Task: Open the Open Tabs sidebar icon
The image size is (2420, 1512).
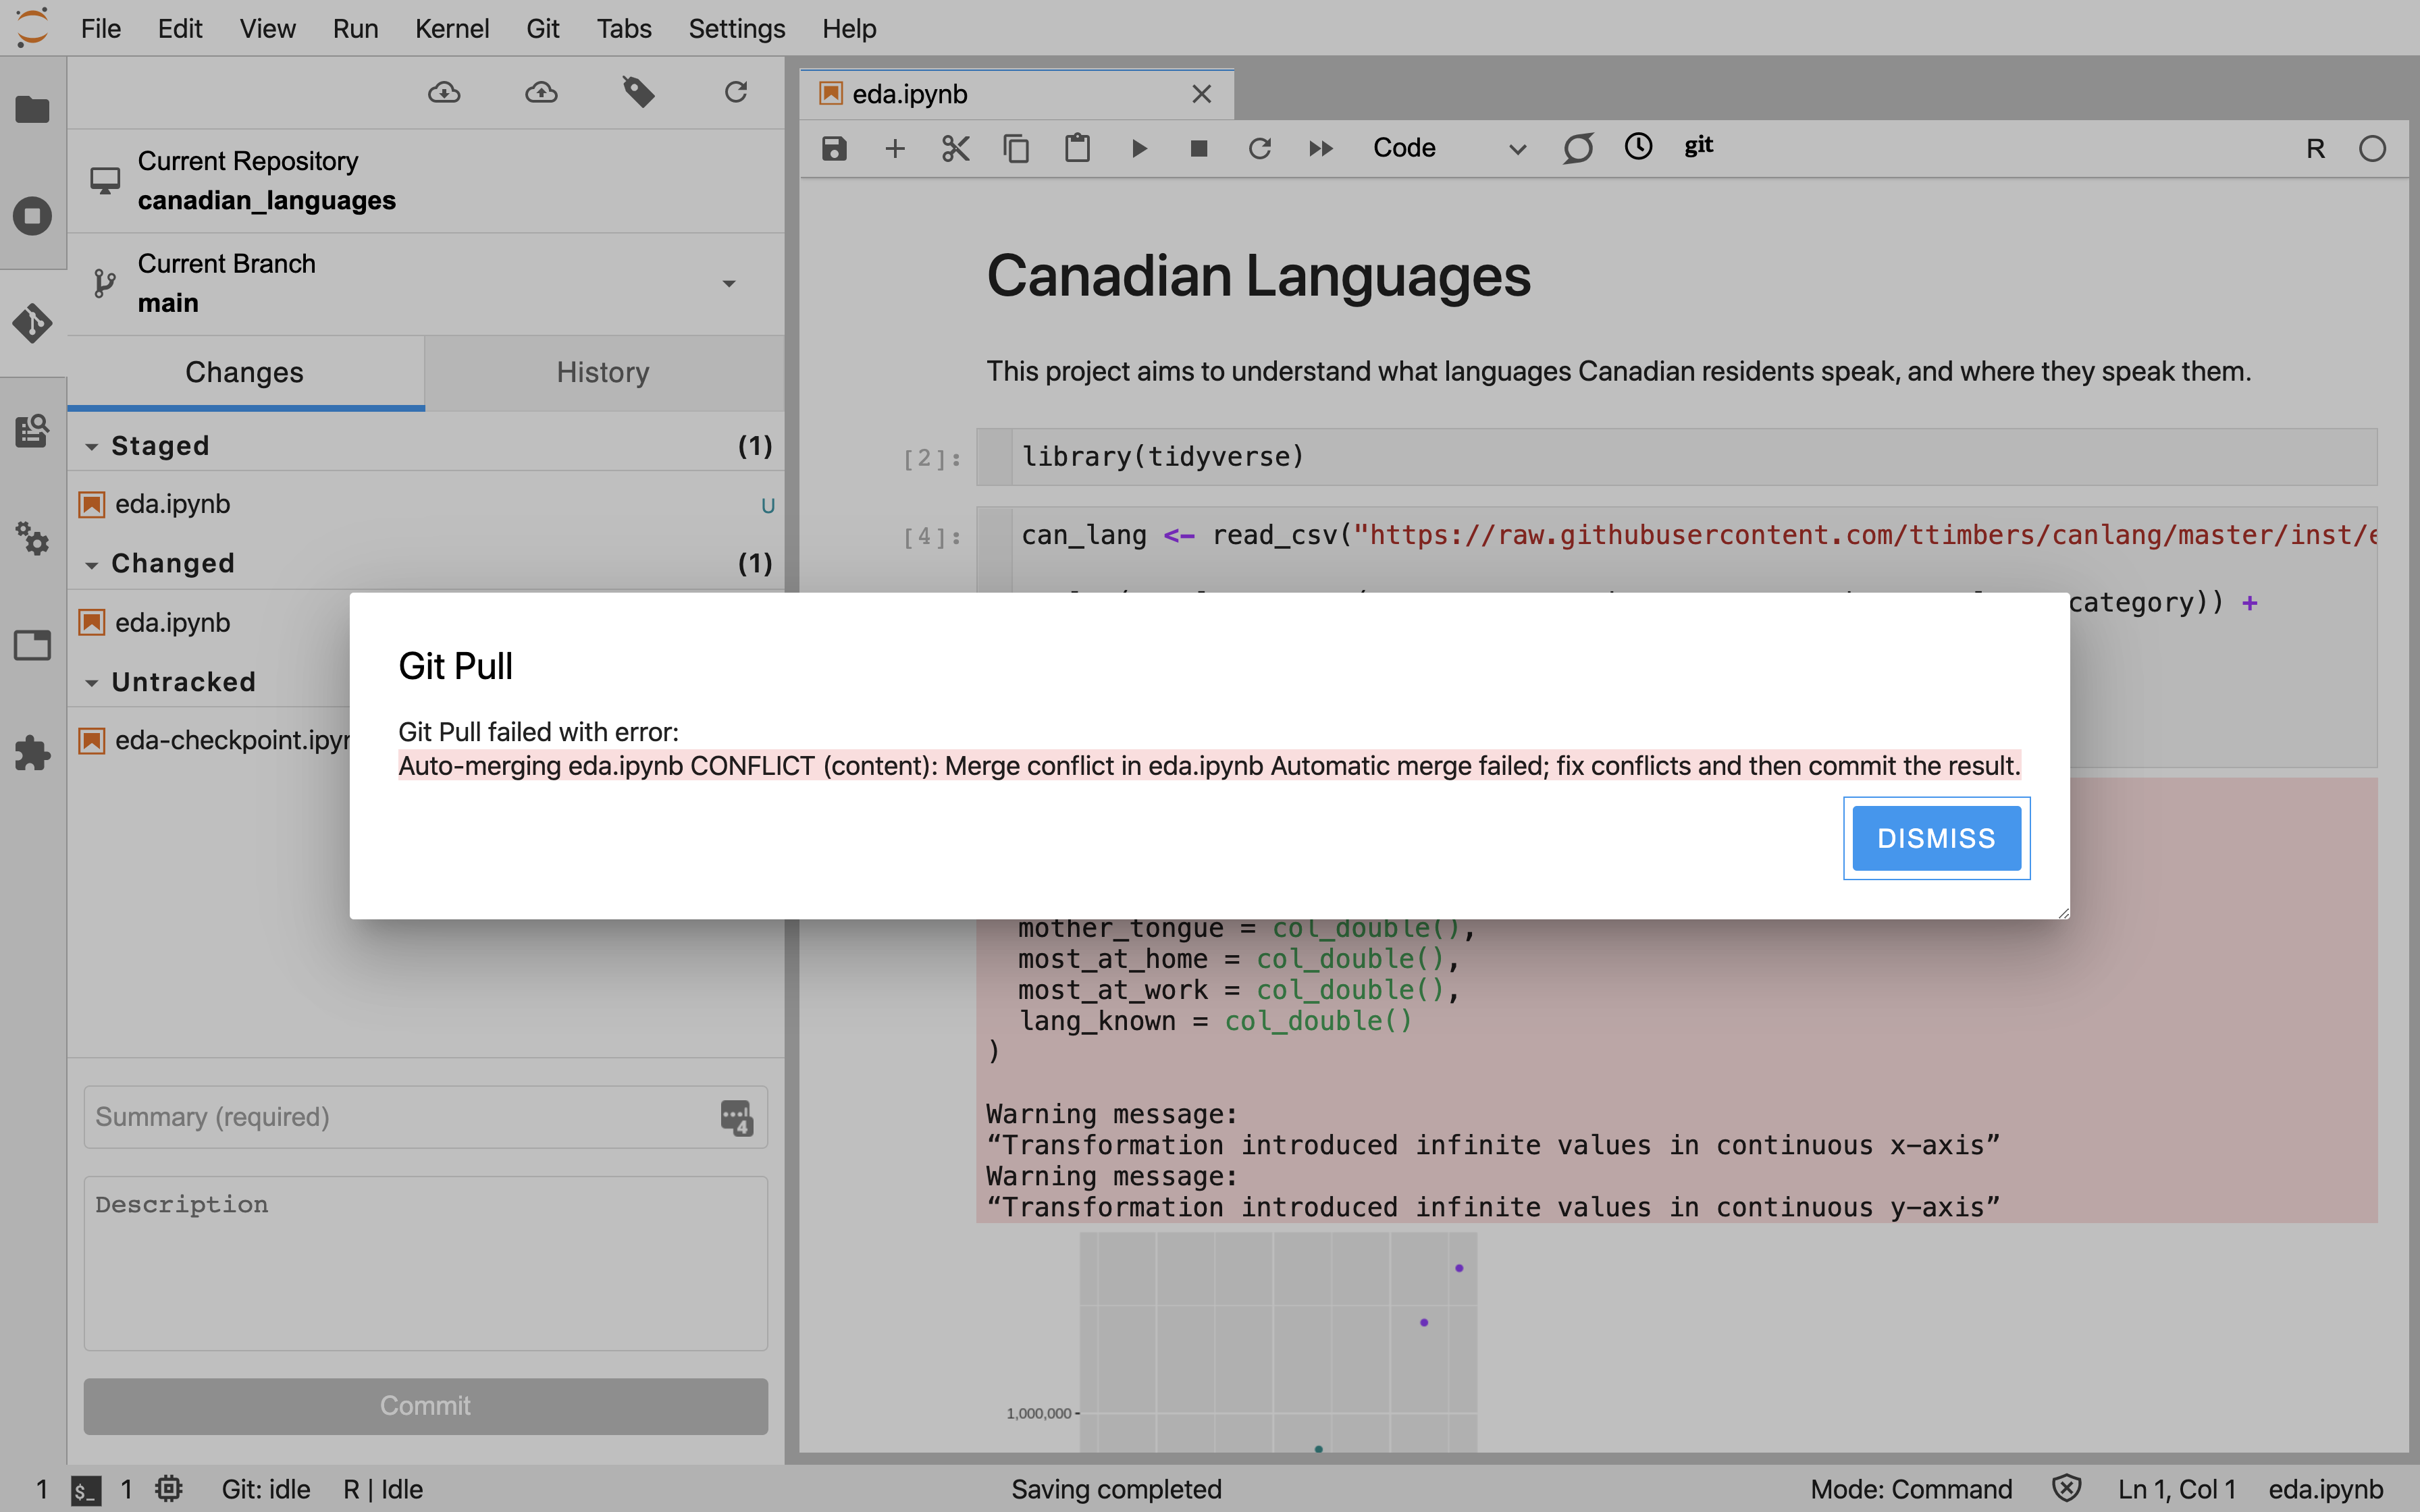Action: (x=33, y=645)
